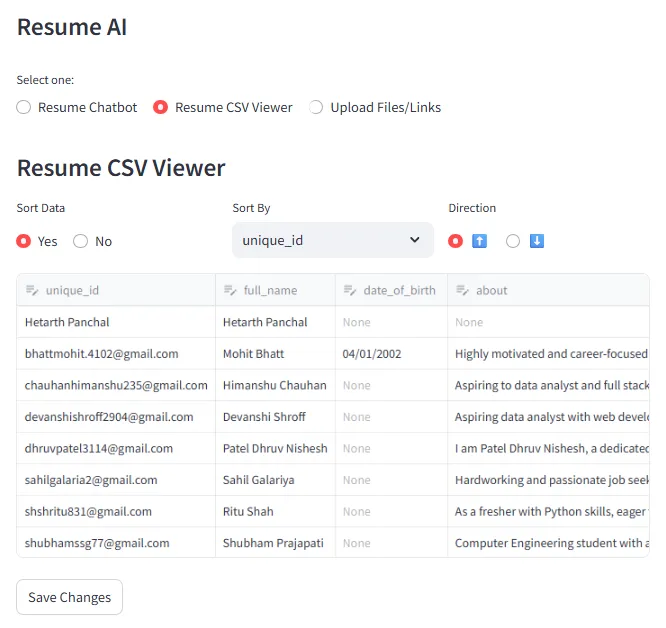Click the down arrow sort direction icon
This screenshot has height=628, width=666.
537,241
